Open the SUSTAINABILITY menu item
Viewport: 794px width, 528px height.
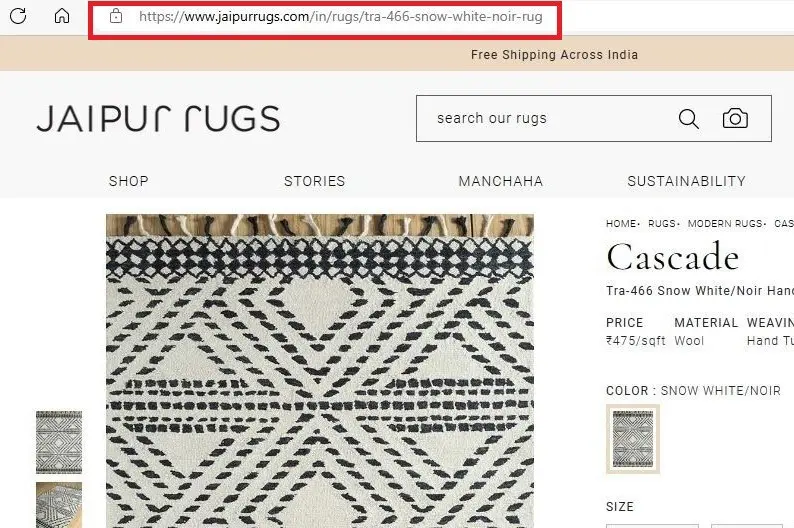[x=686, y=181]
